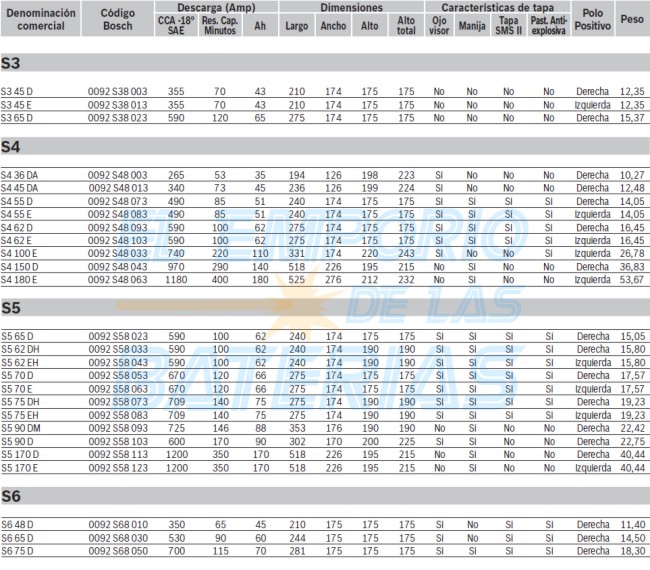Click the 'Ah' column header

(260, 25)
